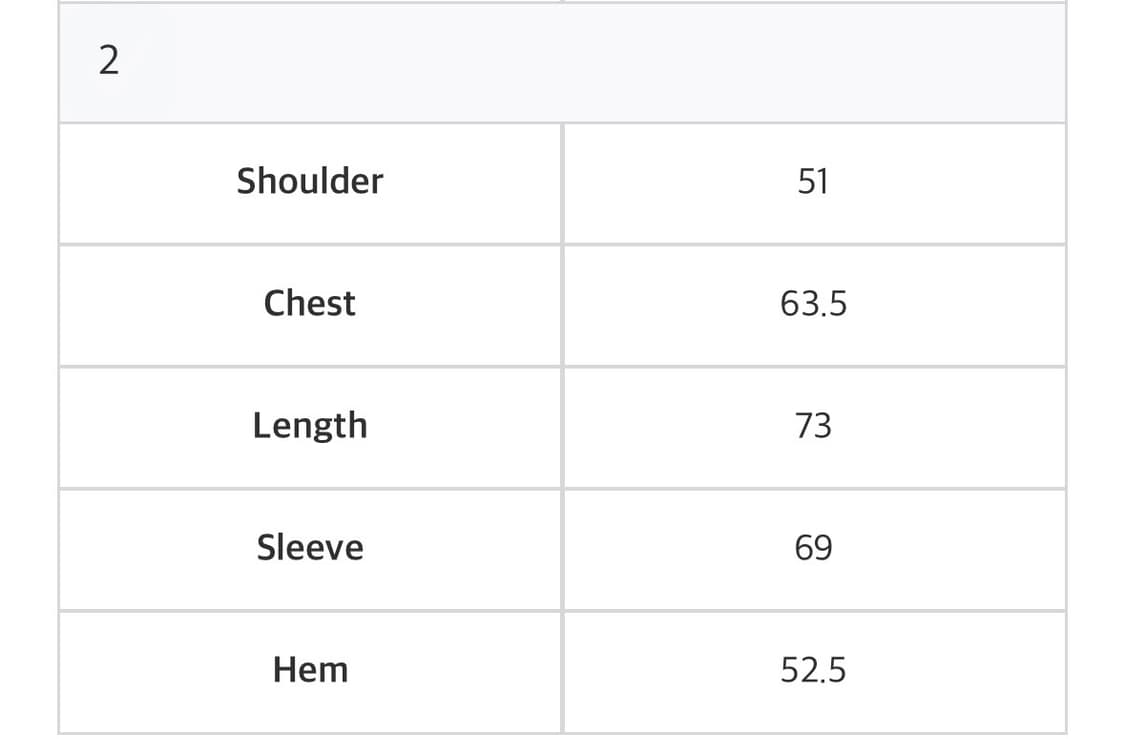Image resolution: width=1125 pixels, height=739 pixels.
Task: Click the Sleeve label cell
Action: (x=310, y=548)
